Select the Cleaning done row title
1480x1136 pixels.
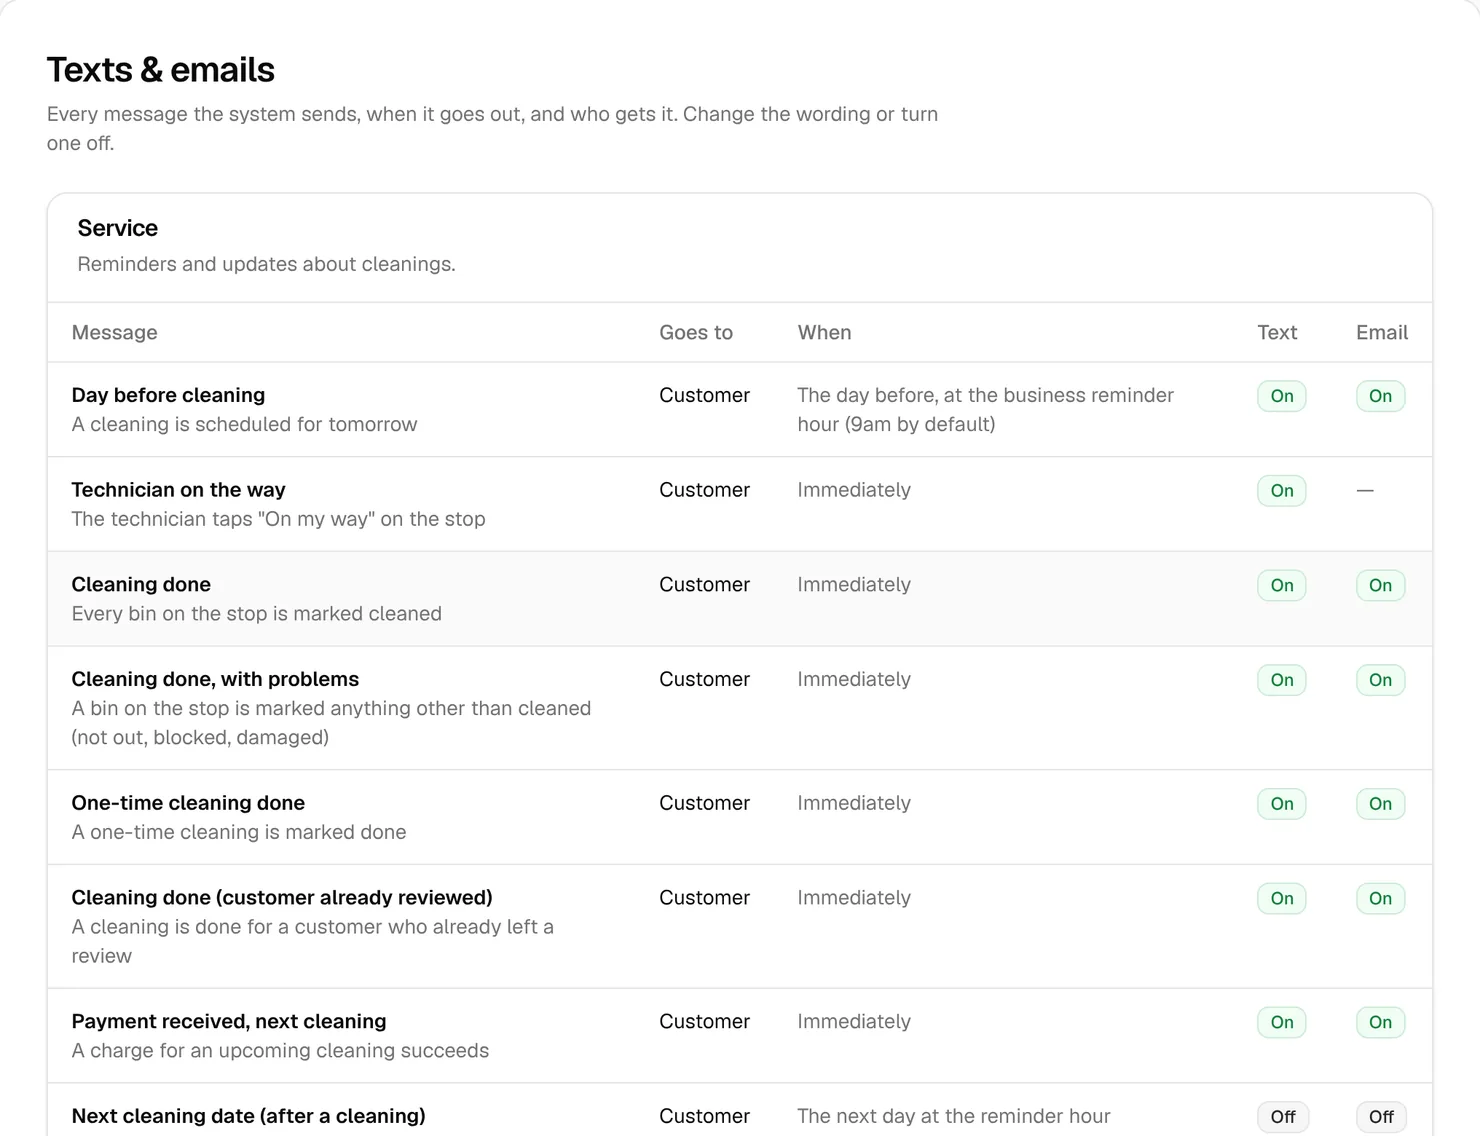pos(141,584)
